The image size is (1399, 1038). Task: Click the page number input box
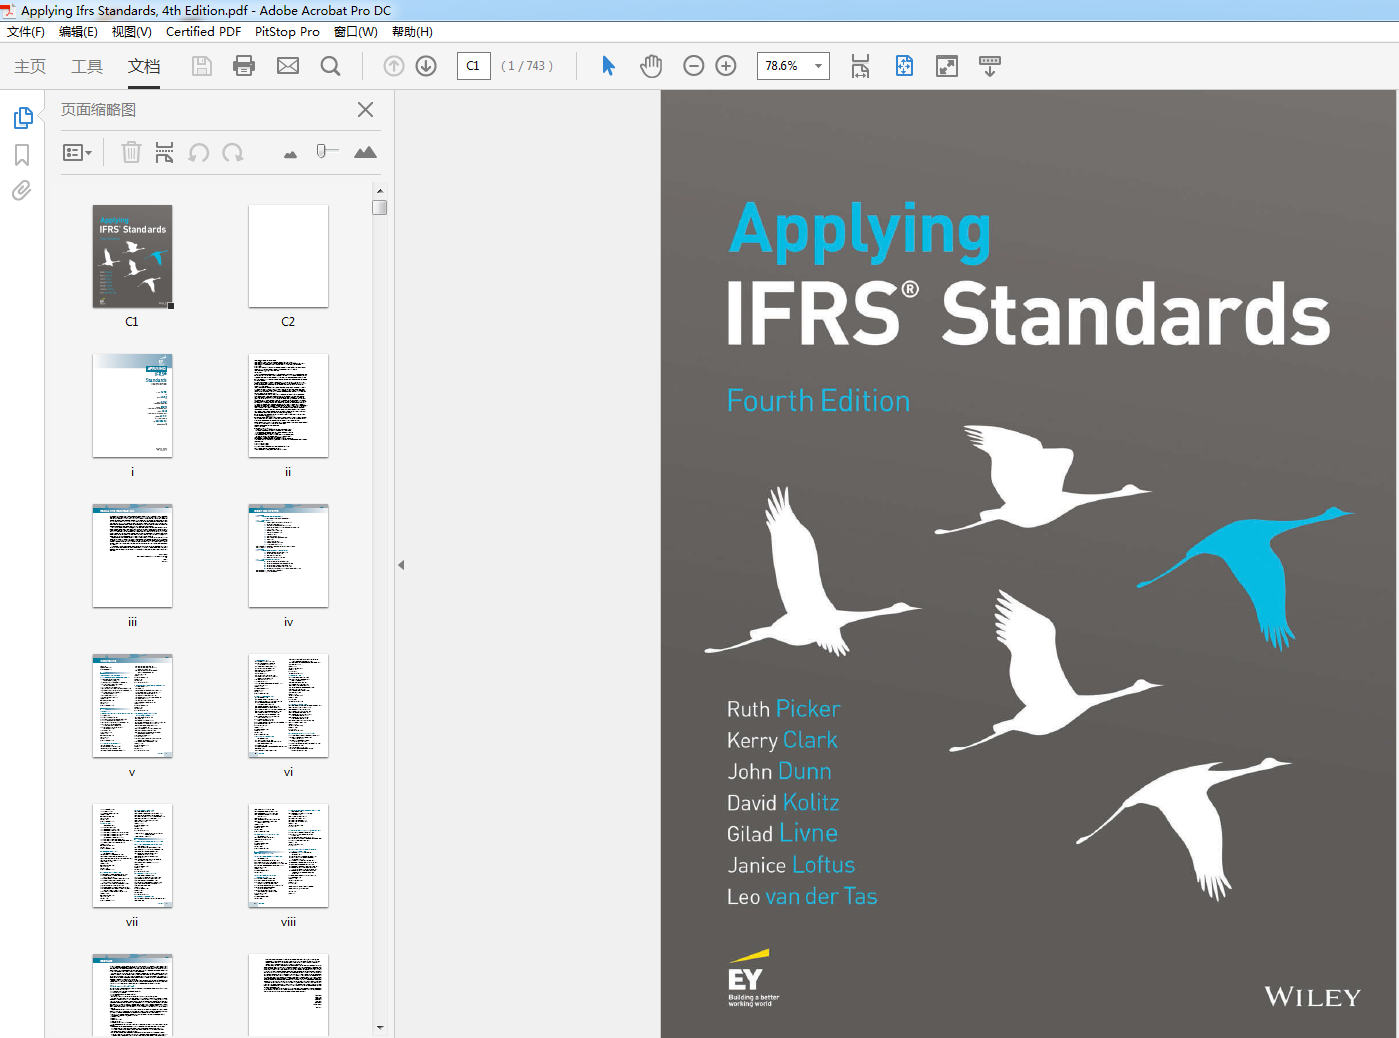[473, 66]
